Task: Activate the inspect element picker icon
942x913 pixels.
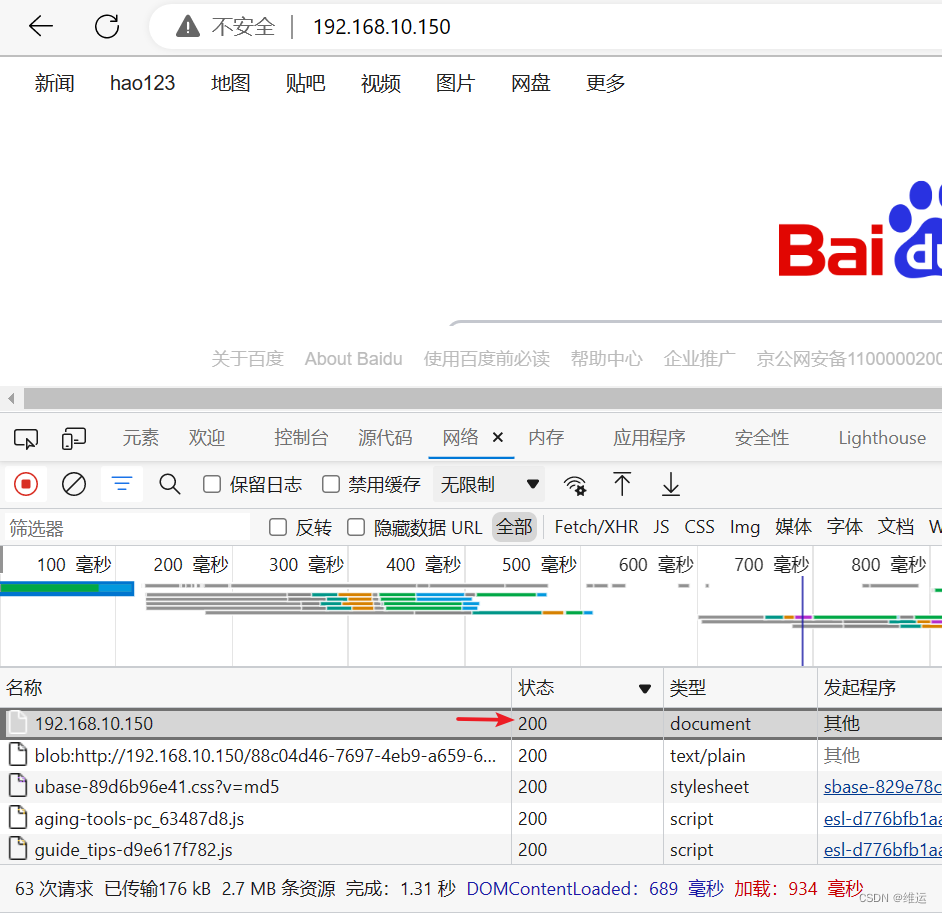Action: (x=26, y=438)
